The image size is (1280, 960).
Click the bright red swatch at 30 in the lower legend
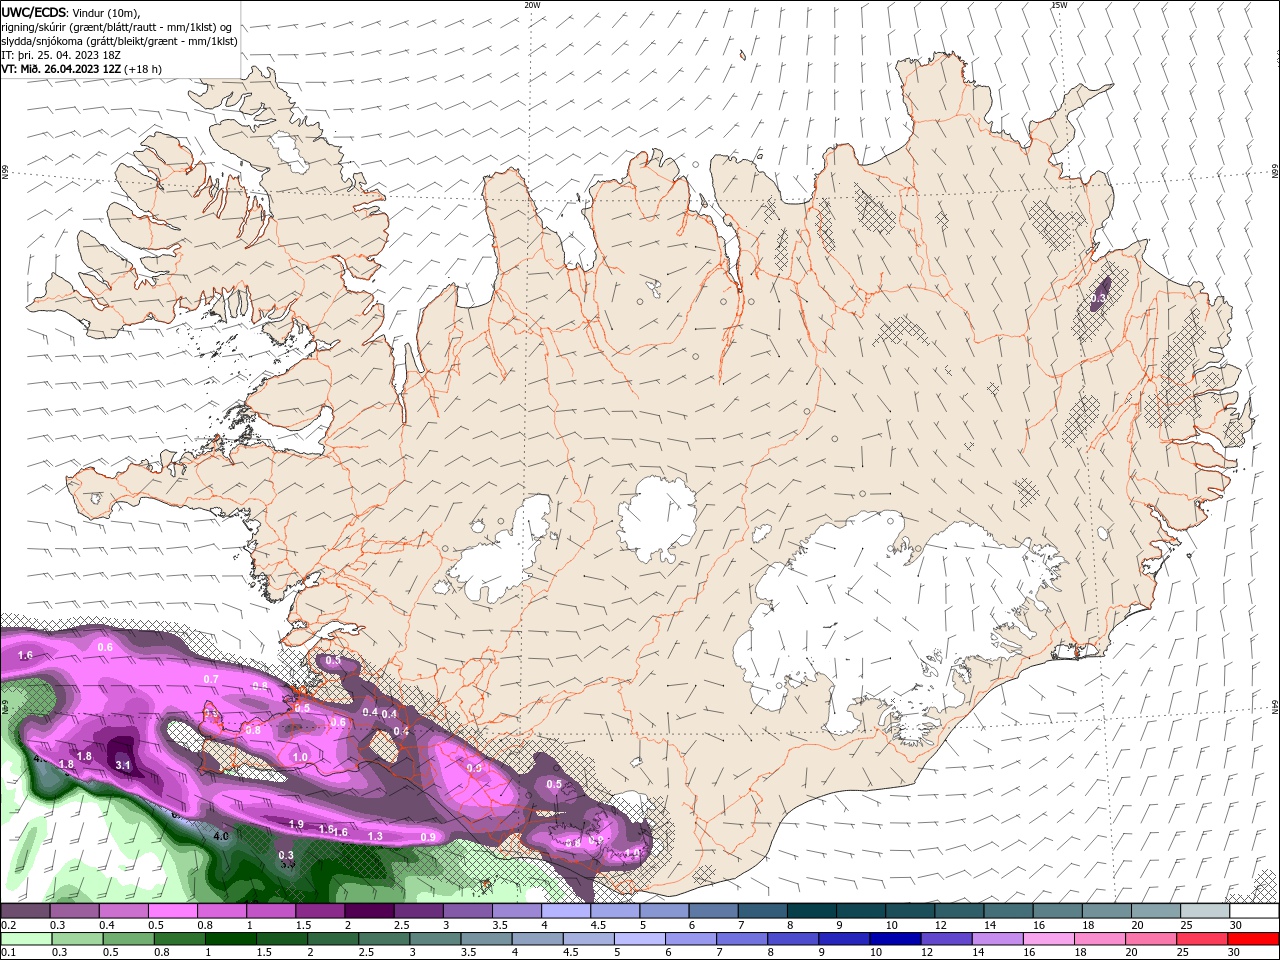pyautogui.click(x=1255, y=939)
